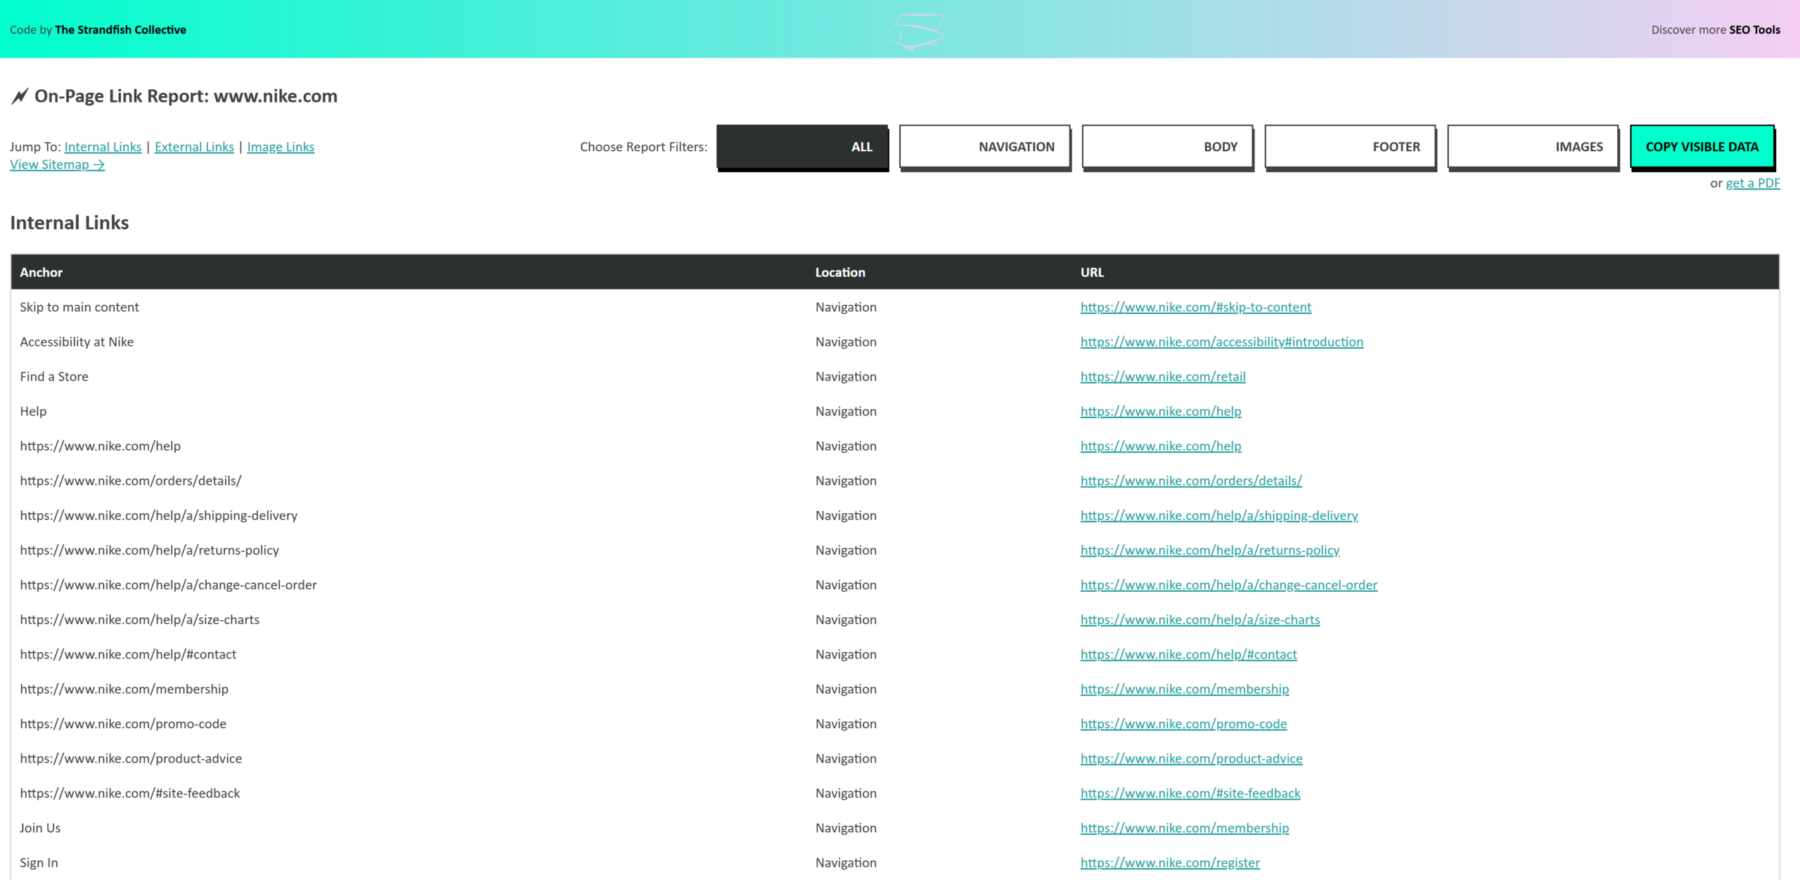This screenshot has width=1800, height=880.
Task: Open The Strandfish Collective link
Action: [x=120, y=30]
